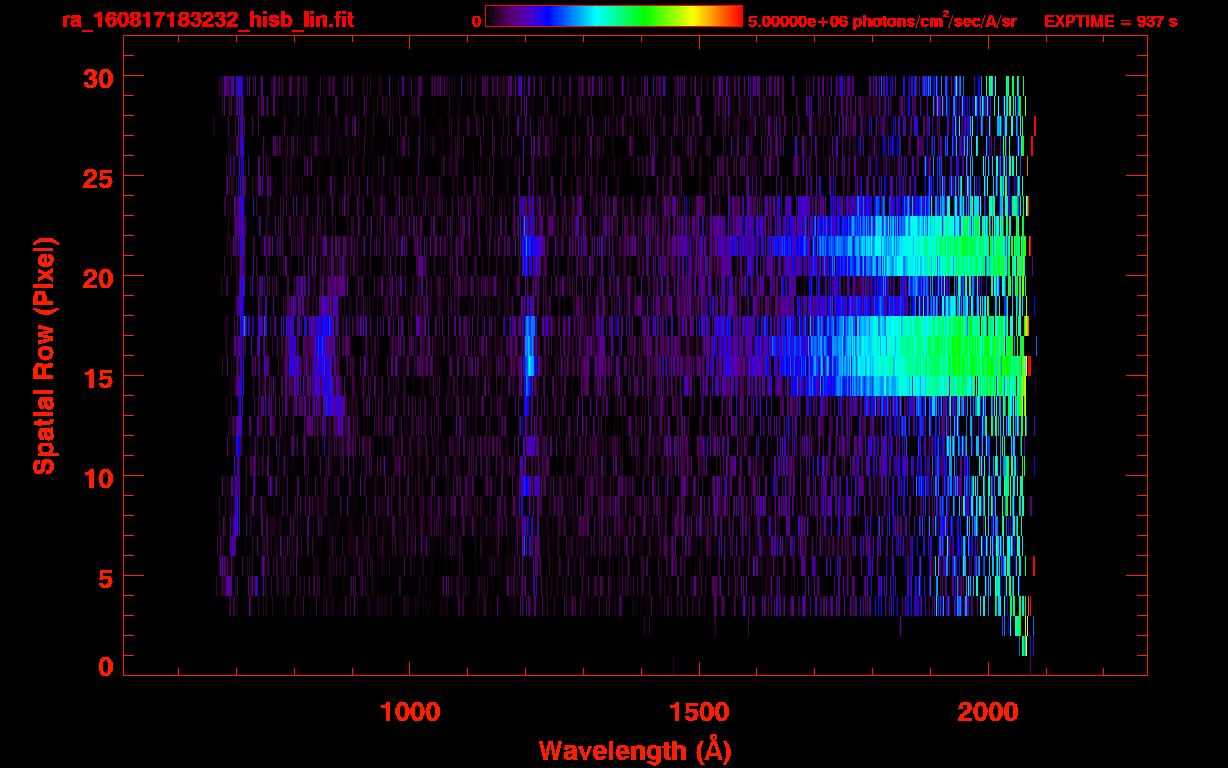Click the x-axis tick label 1000
Viewport: 1228px width, 768px height.
coord(410,712)
